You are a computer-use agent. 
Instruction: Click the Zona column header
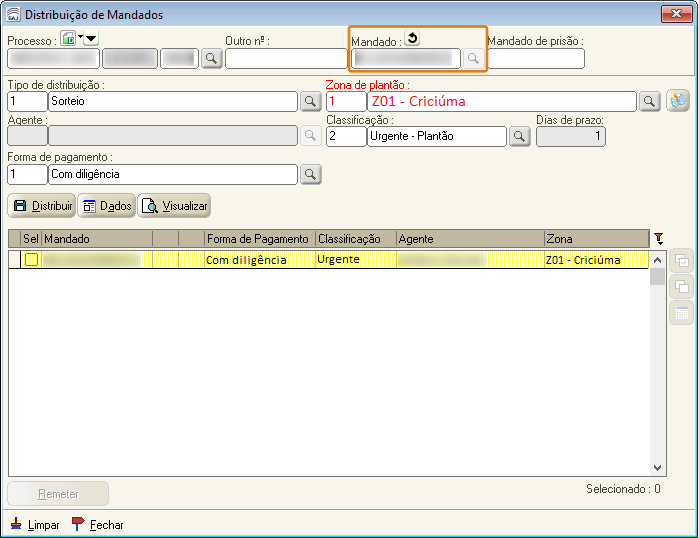(596, 239)
